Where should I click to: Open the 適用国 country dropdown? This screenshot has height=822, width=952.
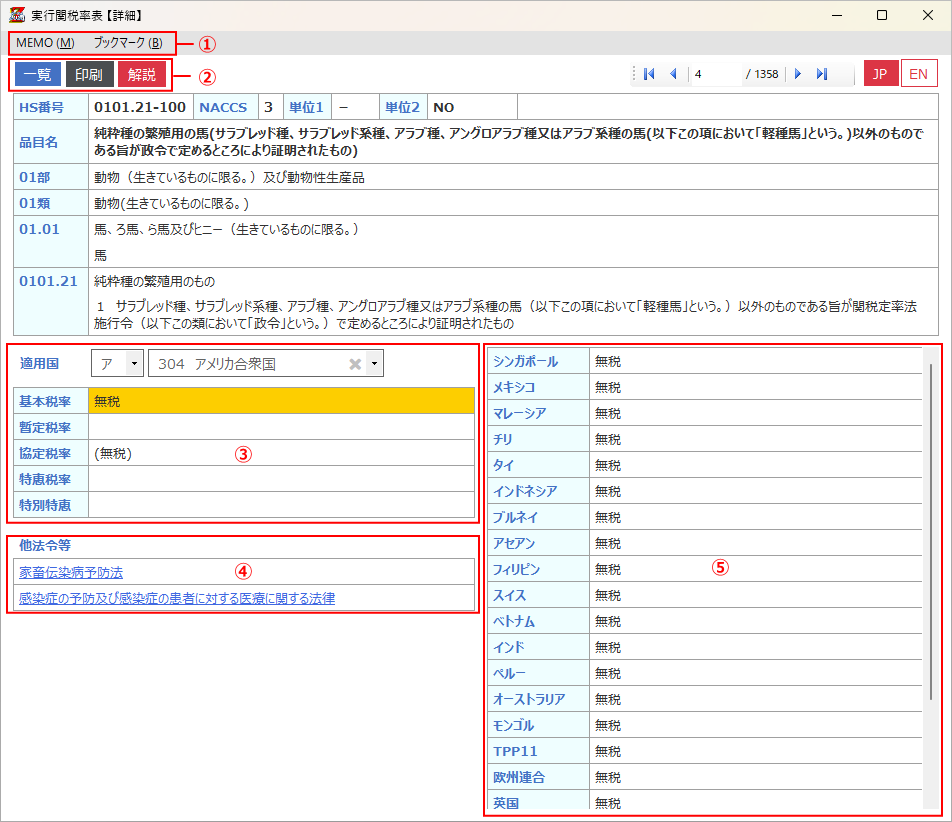tap(265, 362)
